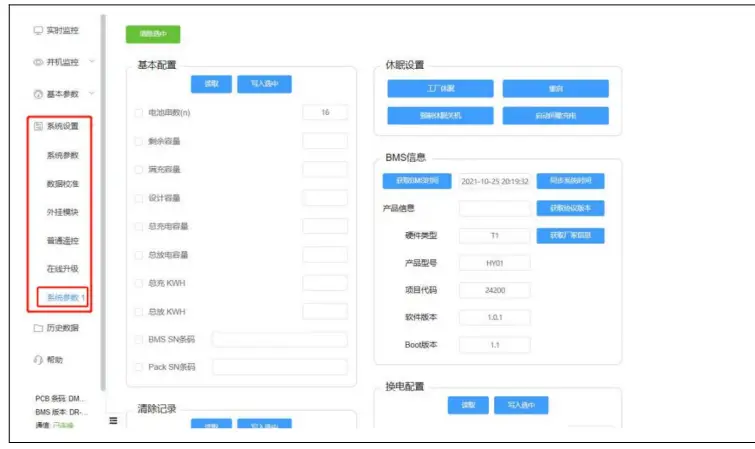Click the 设计容量 input field
Viewport: 755px width, 449px height.
tap(325, 198)
